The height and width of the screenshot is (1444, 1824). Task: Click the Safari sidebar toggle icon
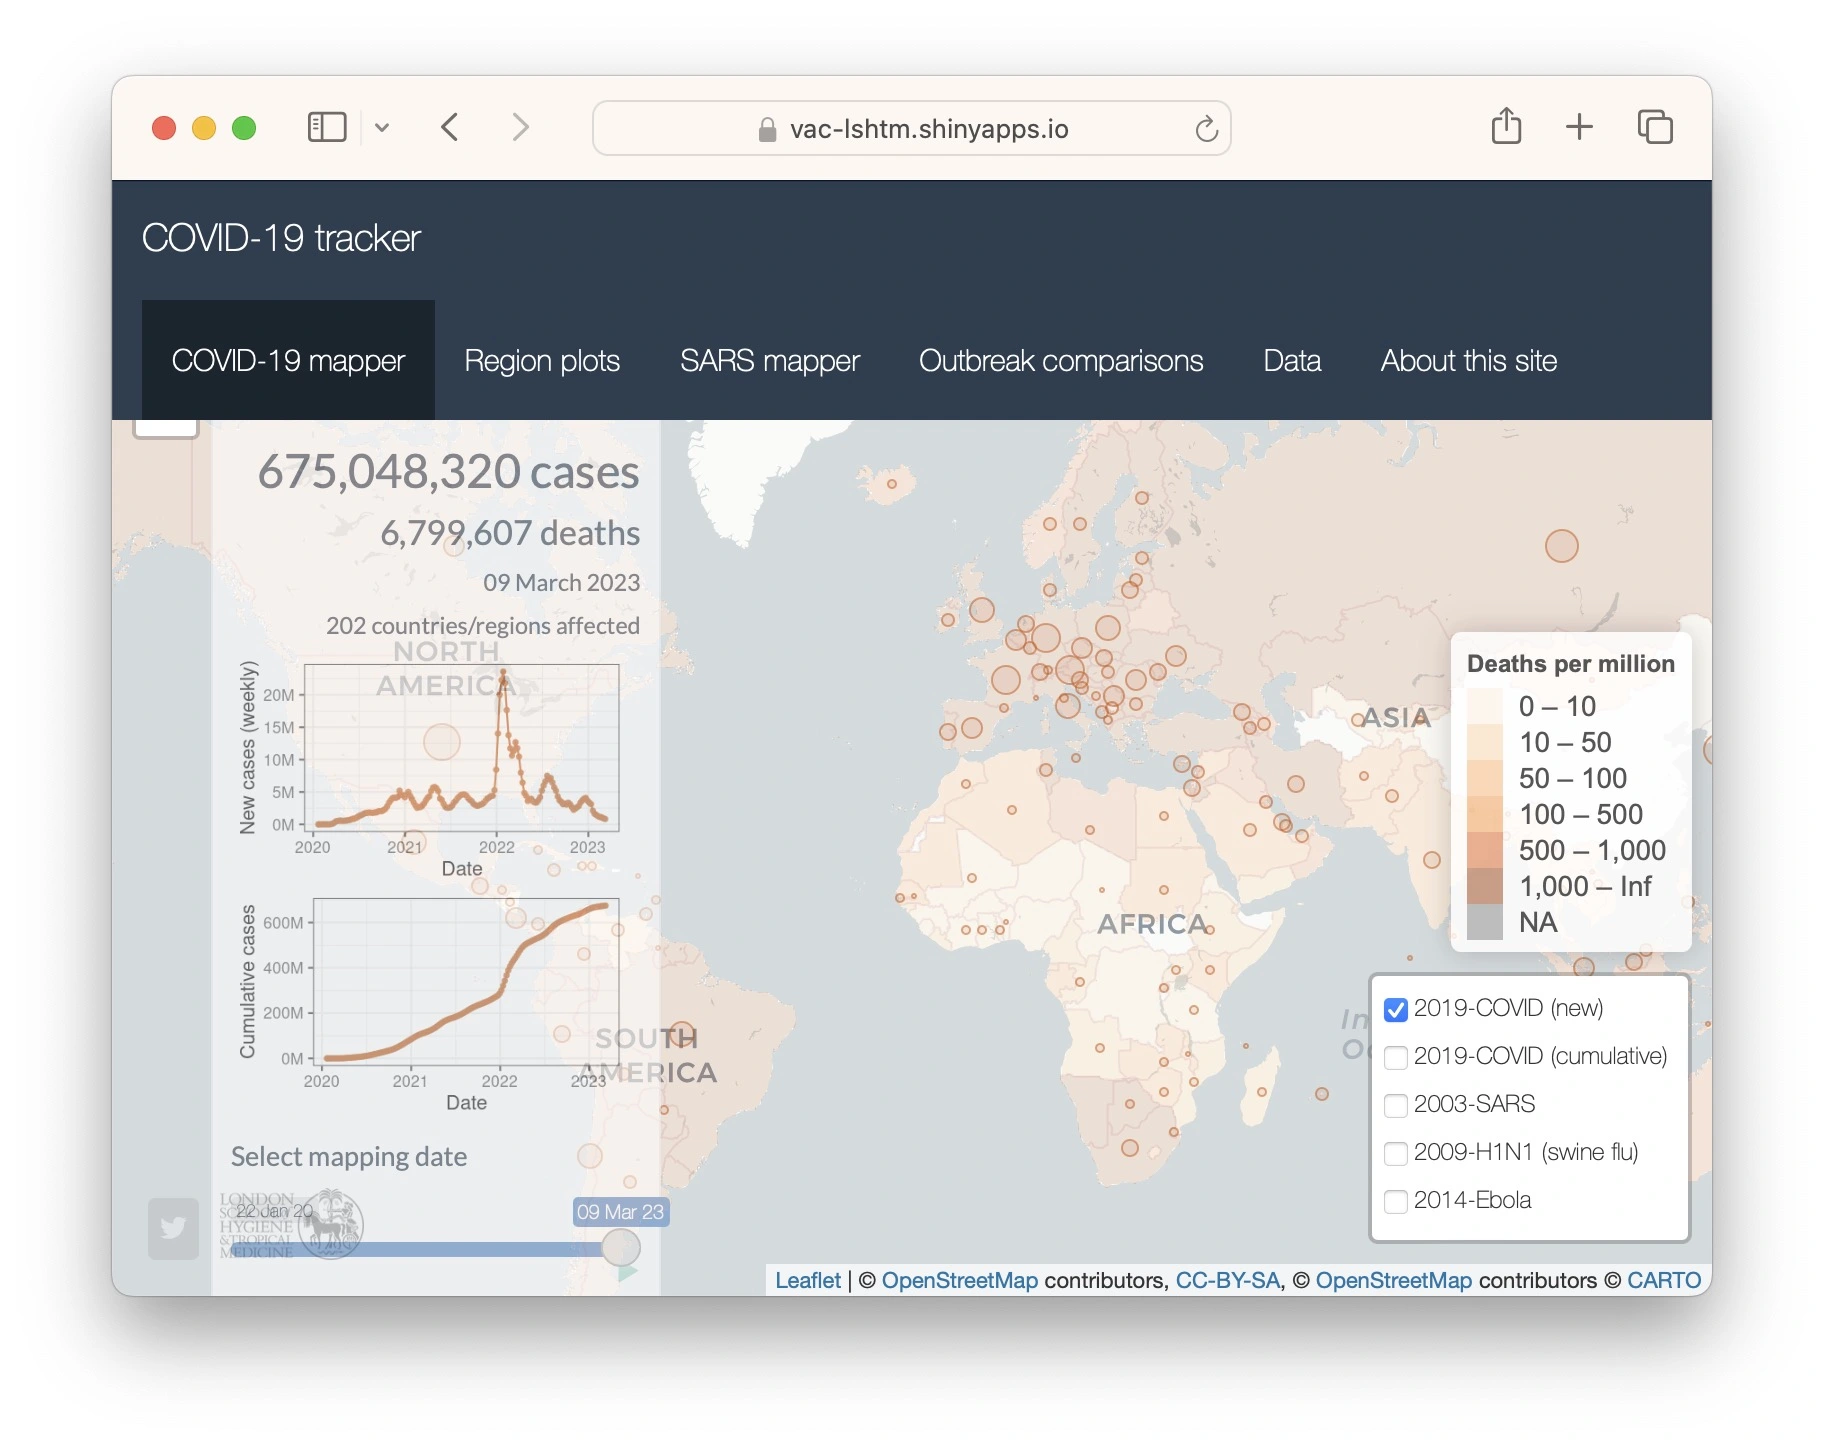click(x=326, y=127)
